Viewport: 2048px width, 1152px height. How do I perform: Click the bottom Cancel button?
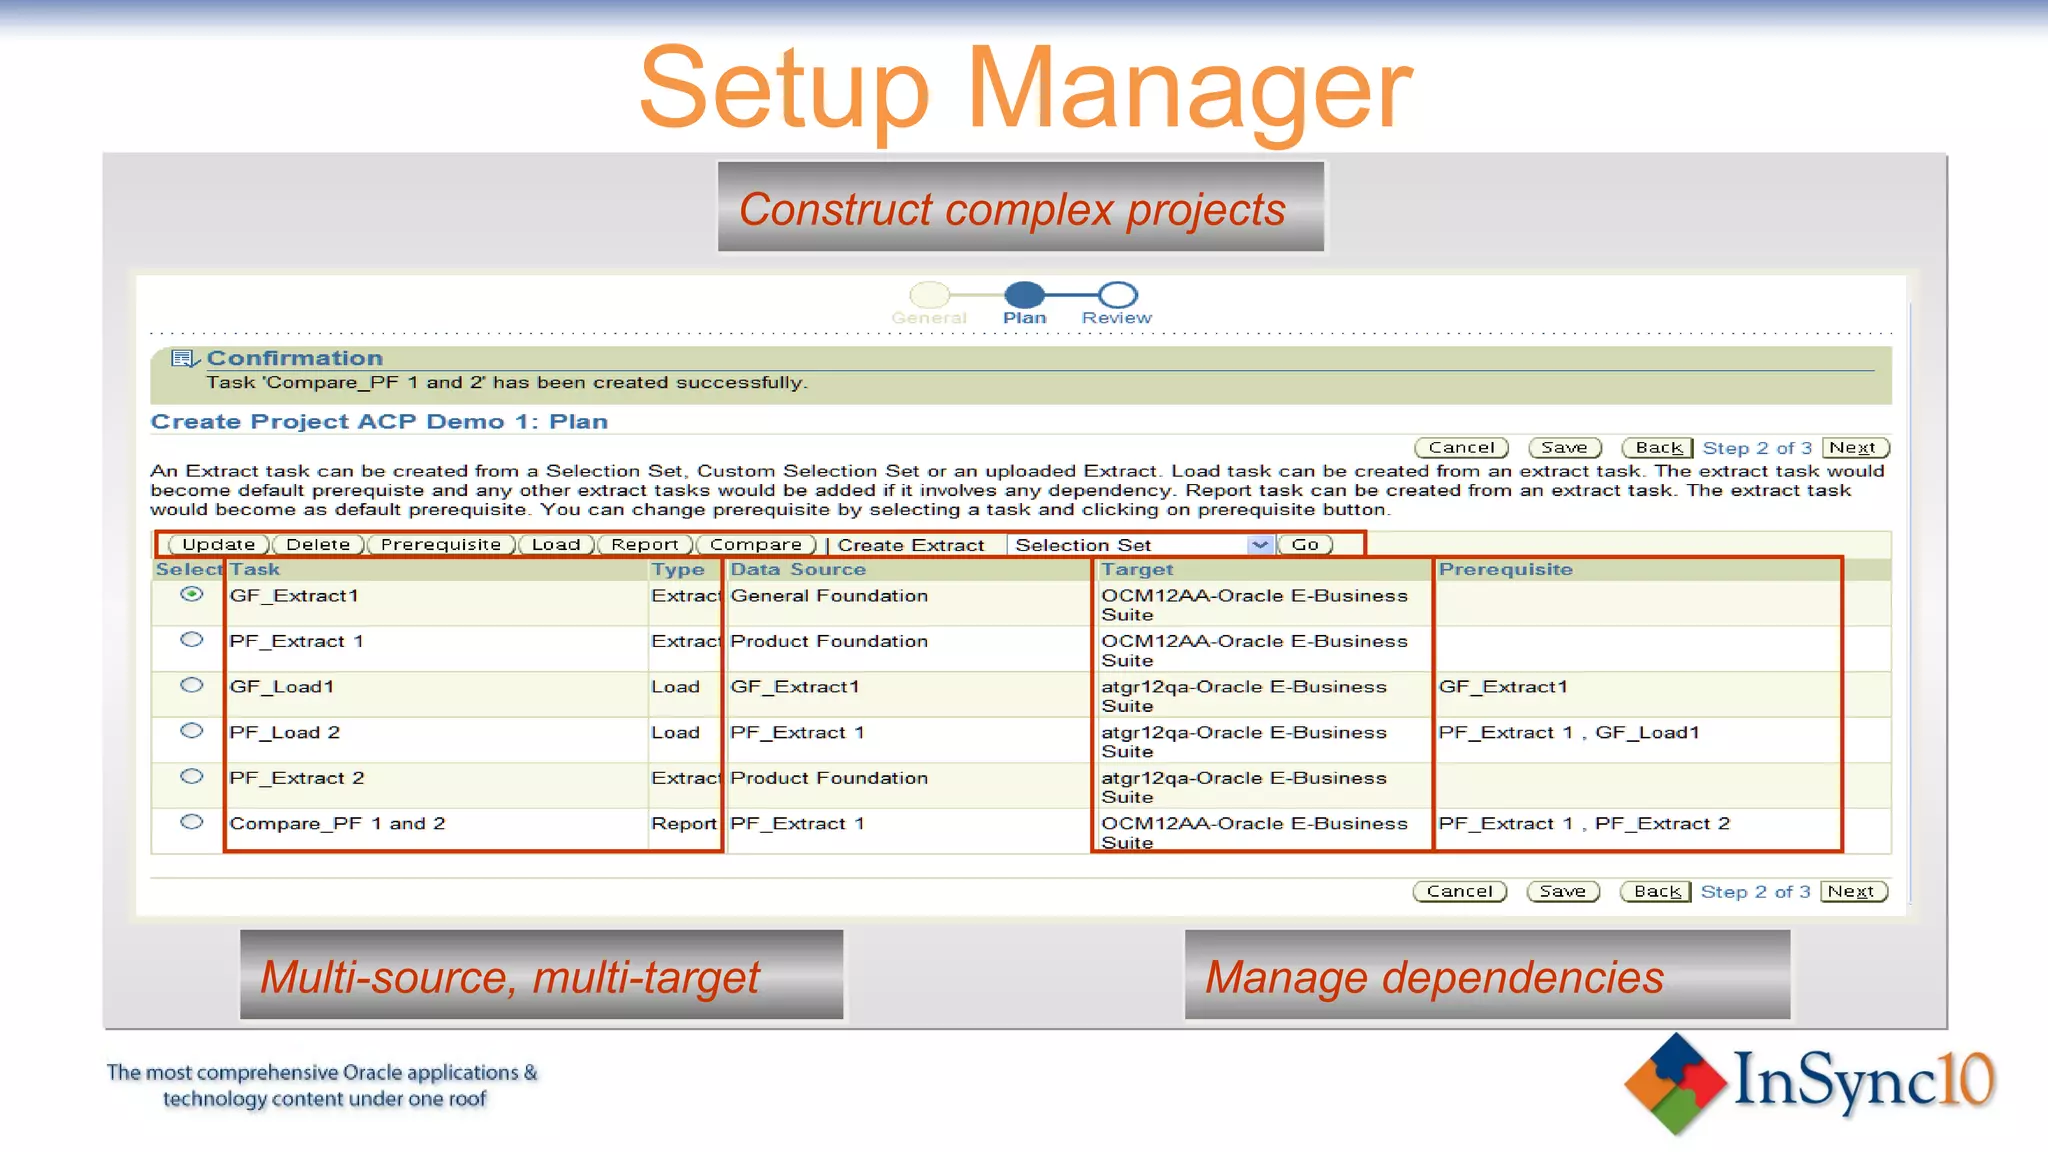point(1459,891)
